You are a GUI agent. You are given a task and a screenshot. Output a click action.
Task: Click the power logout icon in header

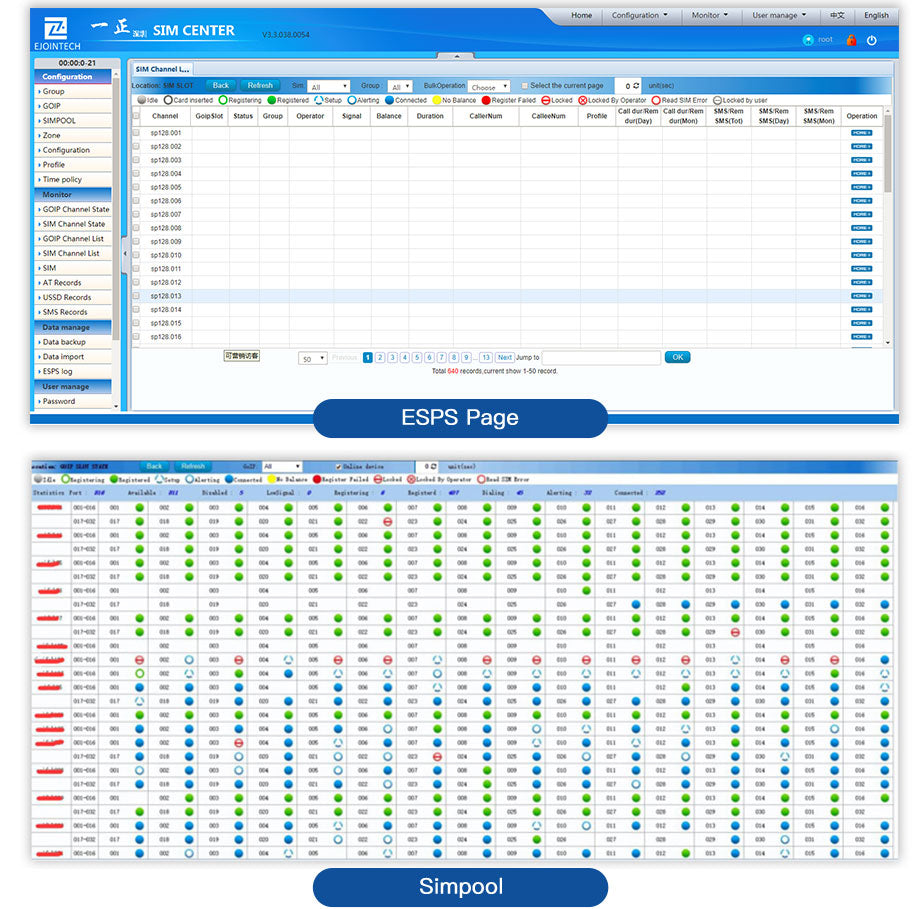coord(871,40)
